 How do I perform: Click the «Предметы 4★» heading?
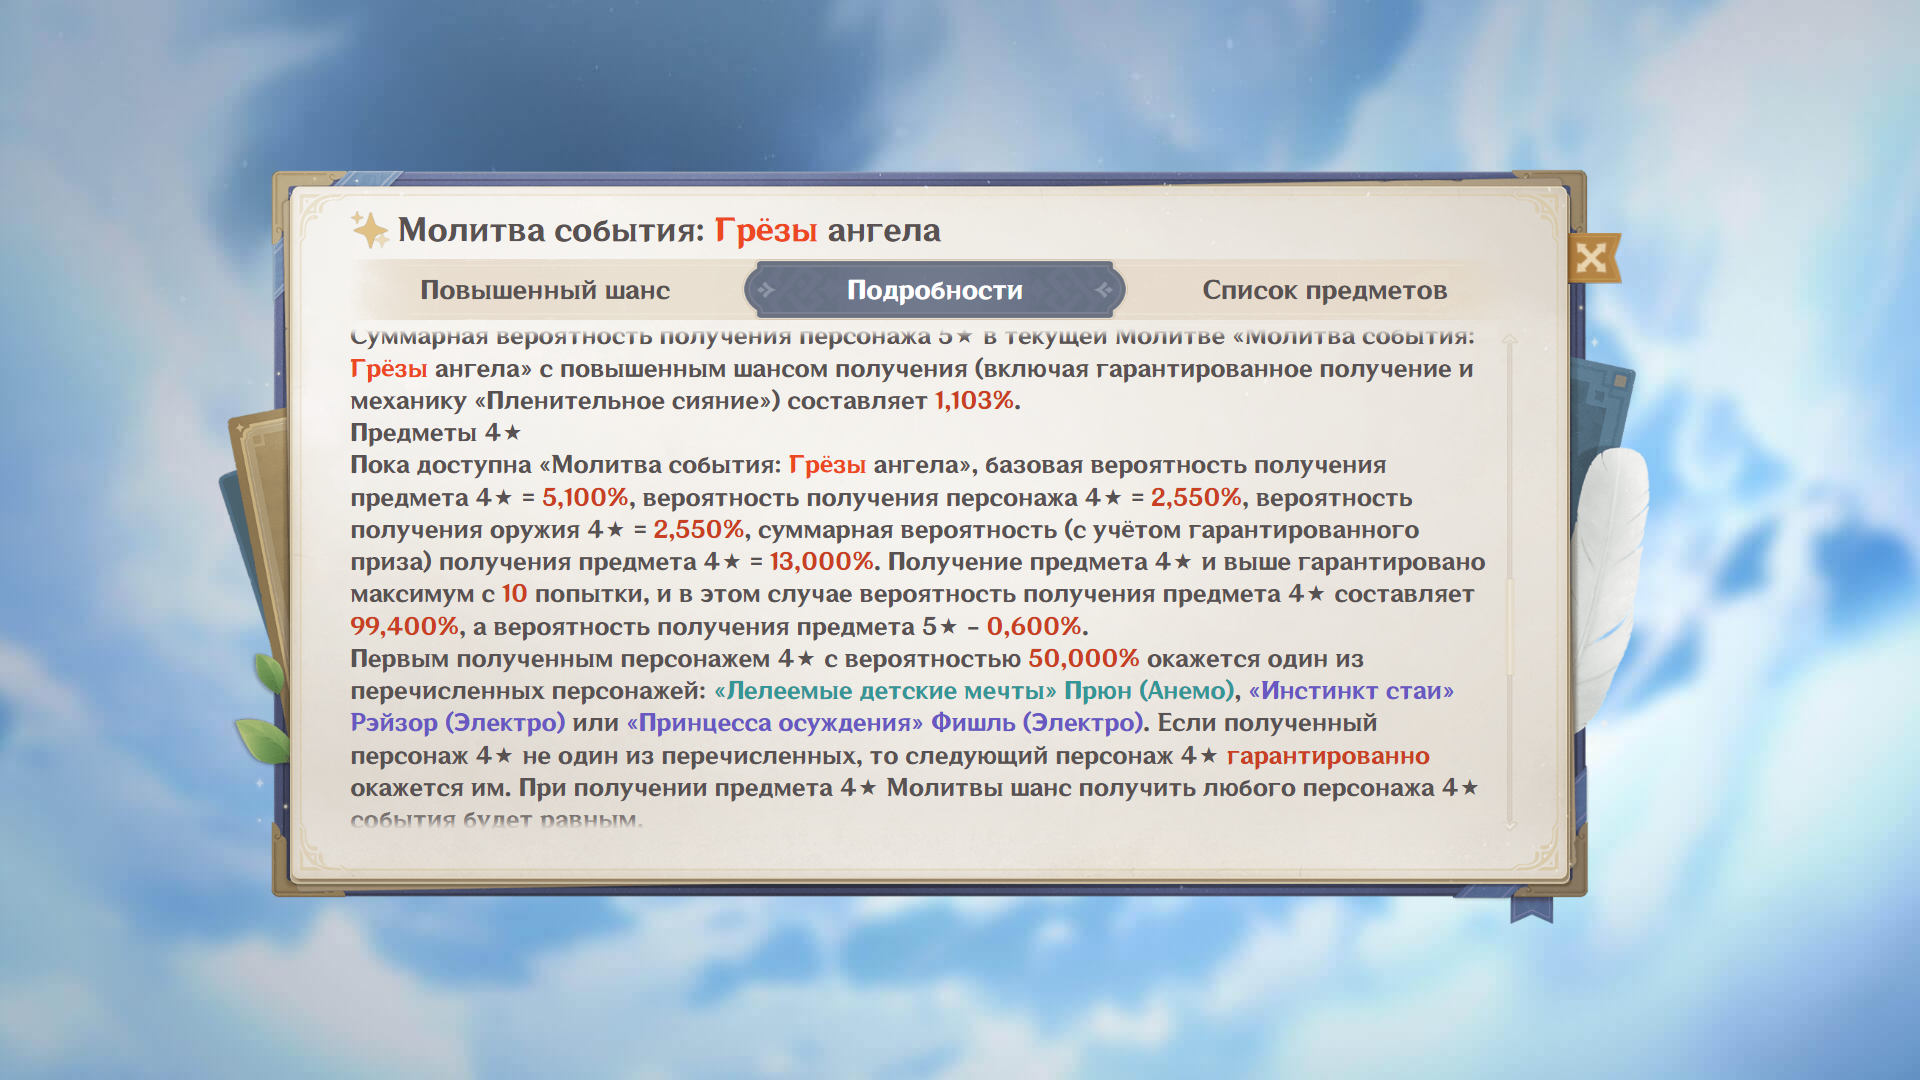pyautogui.click(x=436, y=433)
